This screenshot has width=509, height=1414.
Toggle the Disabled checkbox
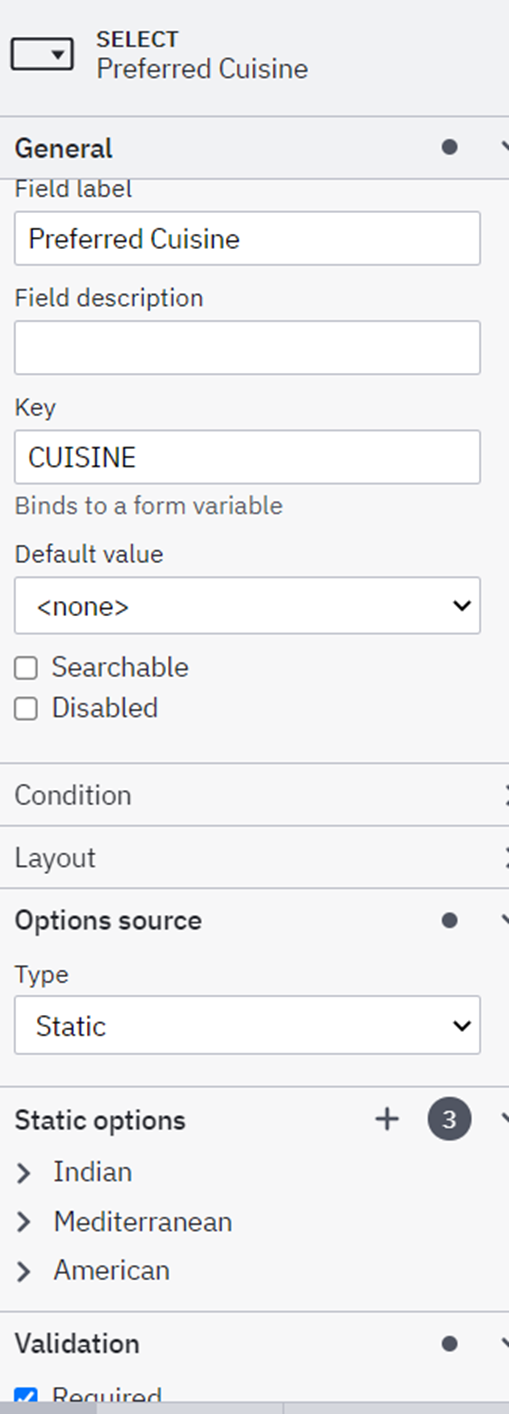26,709
